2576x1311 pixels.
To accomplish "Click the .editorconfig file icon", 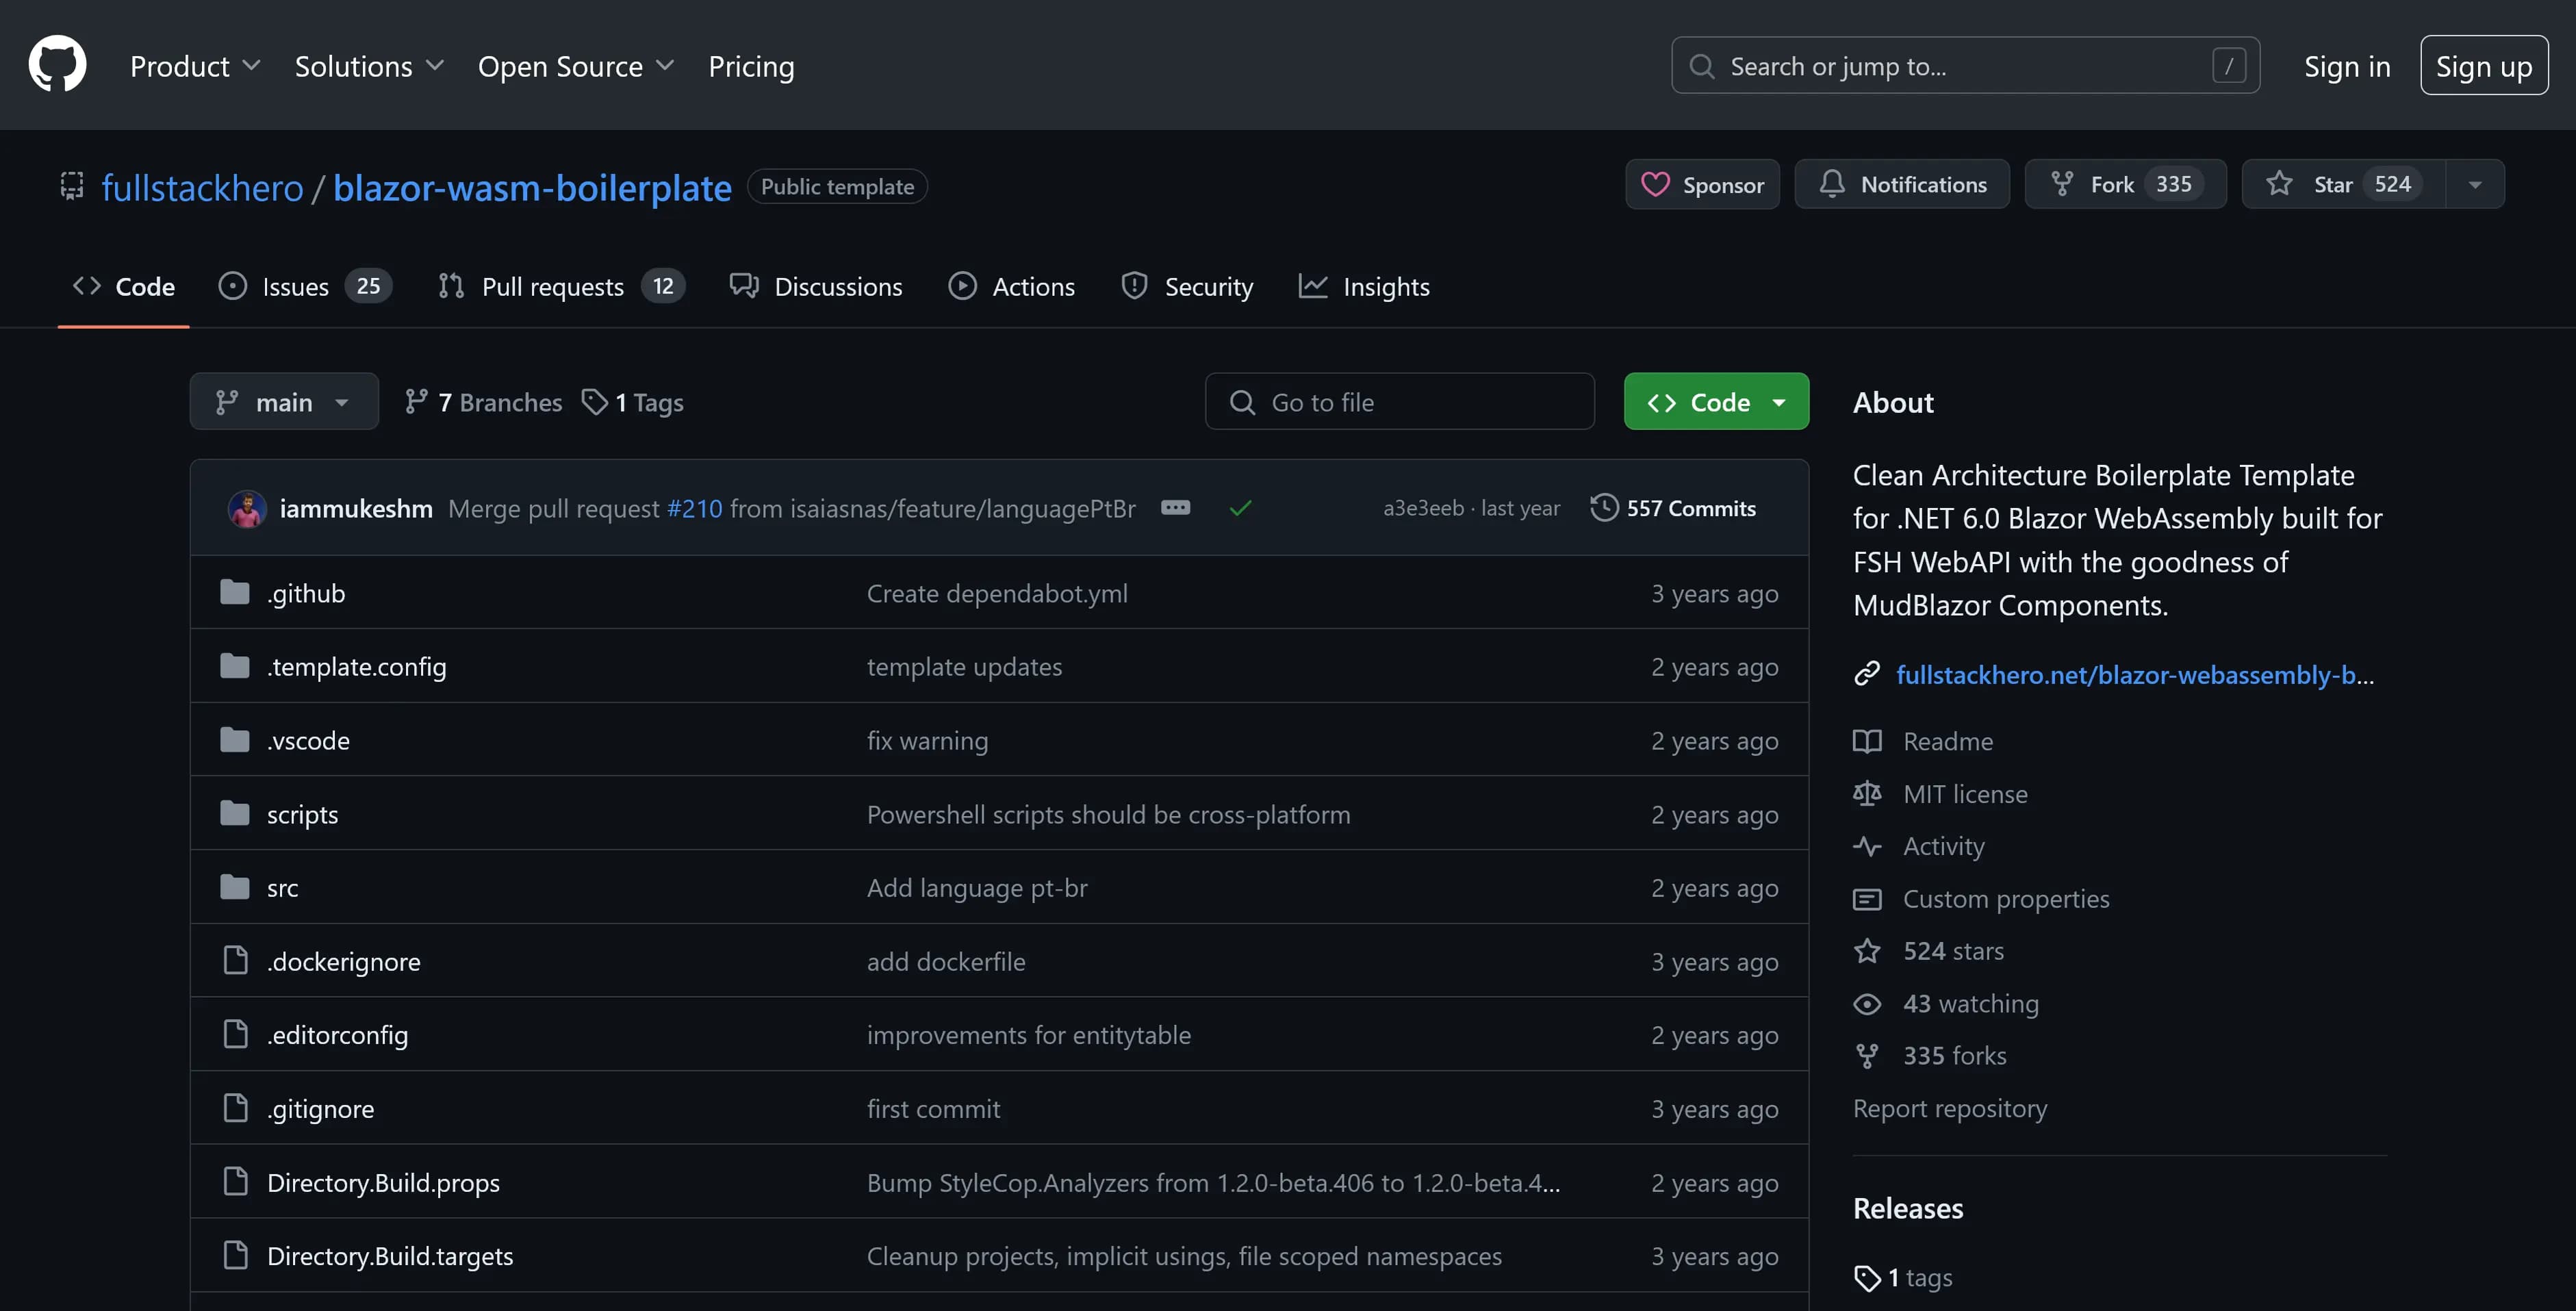I will click(235, 1034).
